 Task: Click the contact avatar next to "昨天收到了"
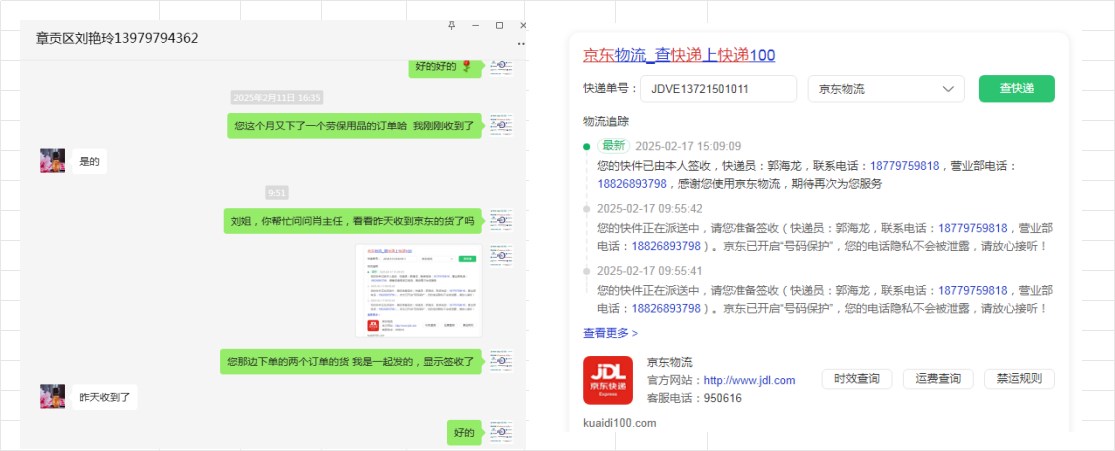coord(53,396)
